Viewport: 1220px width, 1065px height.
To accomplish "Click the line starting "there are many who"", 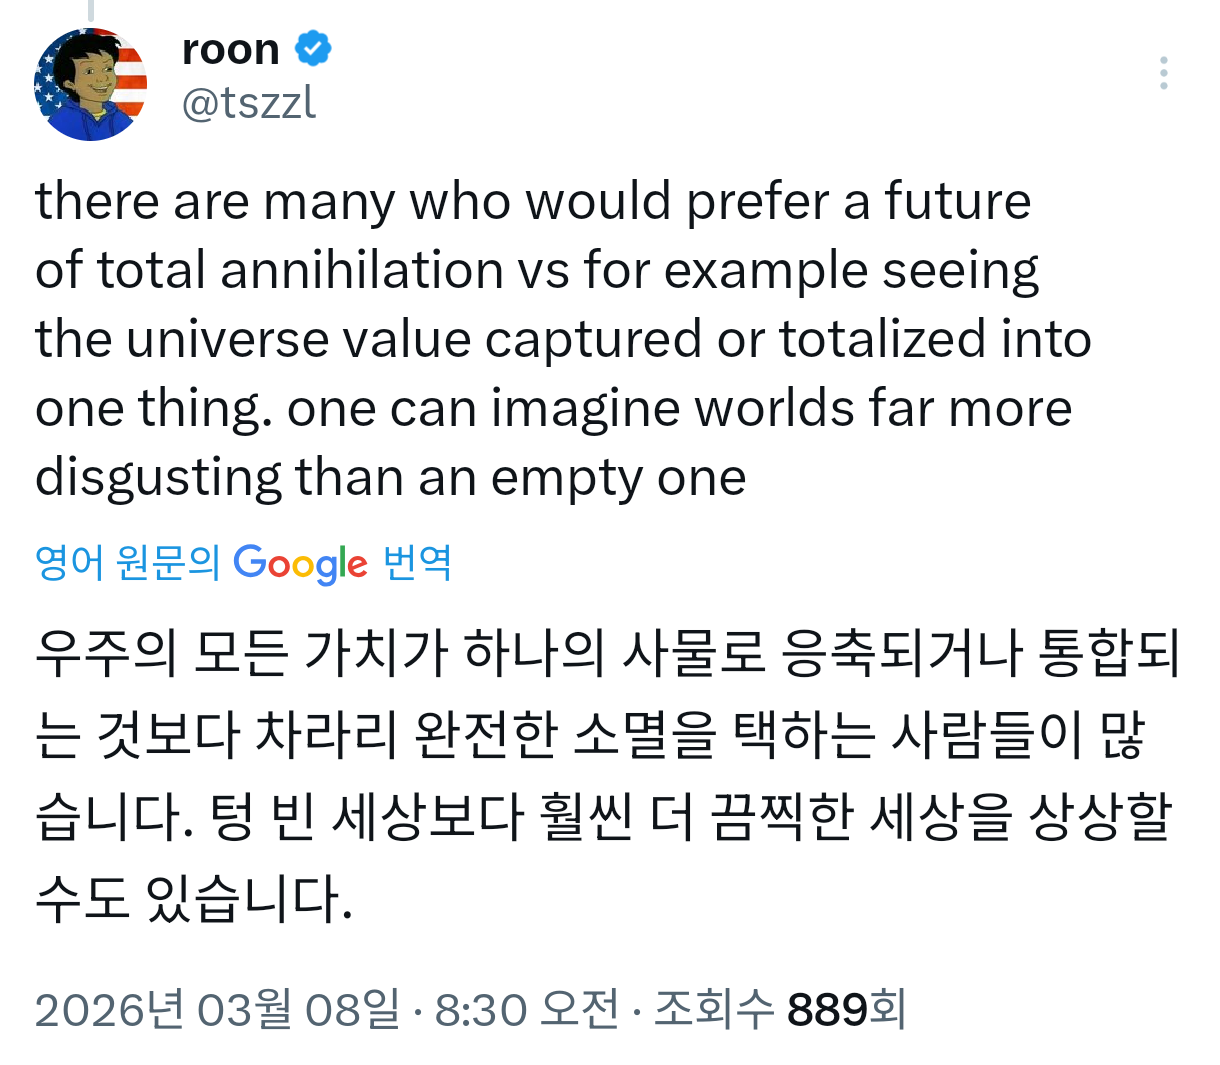I will click(x=533, y=201).
